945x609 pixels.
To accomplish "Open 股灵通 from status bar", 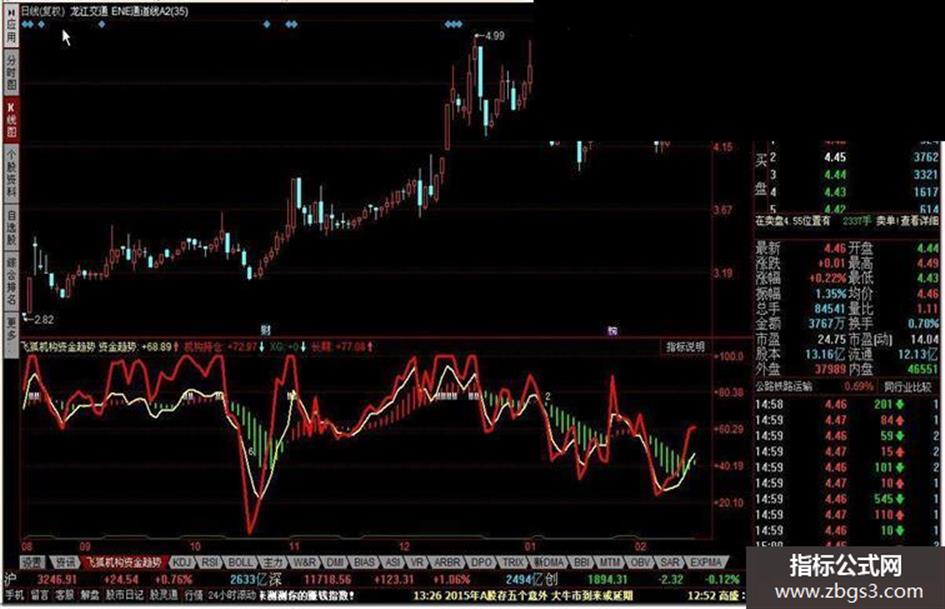I will click(164, 595).
